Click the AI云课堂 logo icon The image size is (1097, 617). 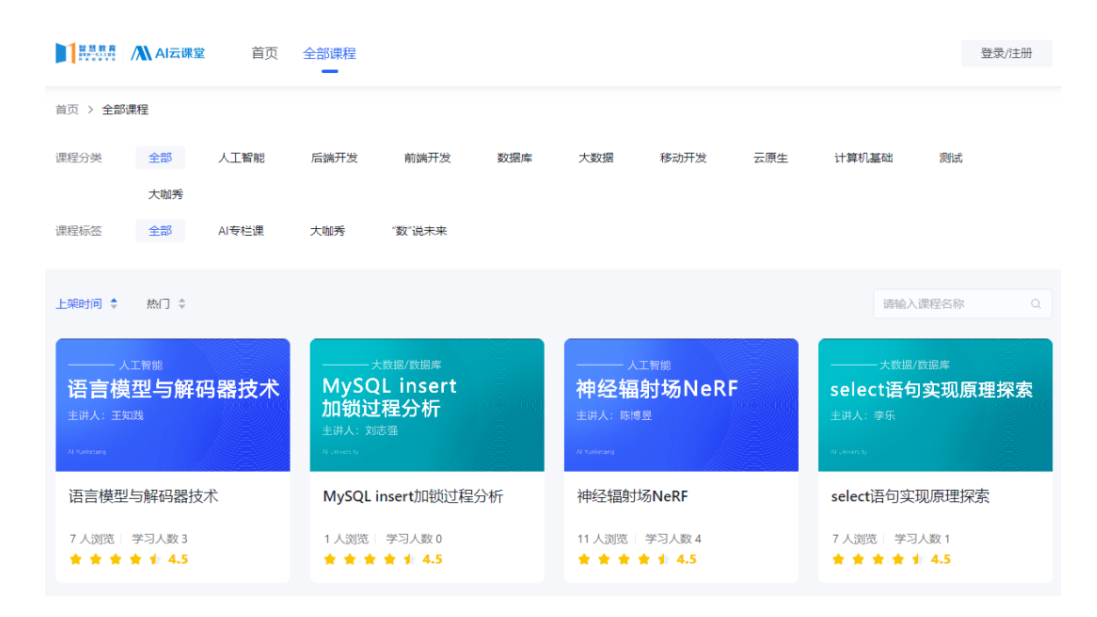coord(141,53)
